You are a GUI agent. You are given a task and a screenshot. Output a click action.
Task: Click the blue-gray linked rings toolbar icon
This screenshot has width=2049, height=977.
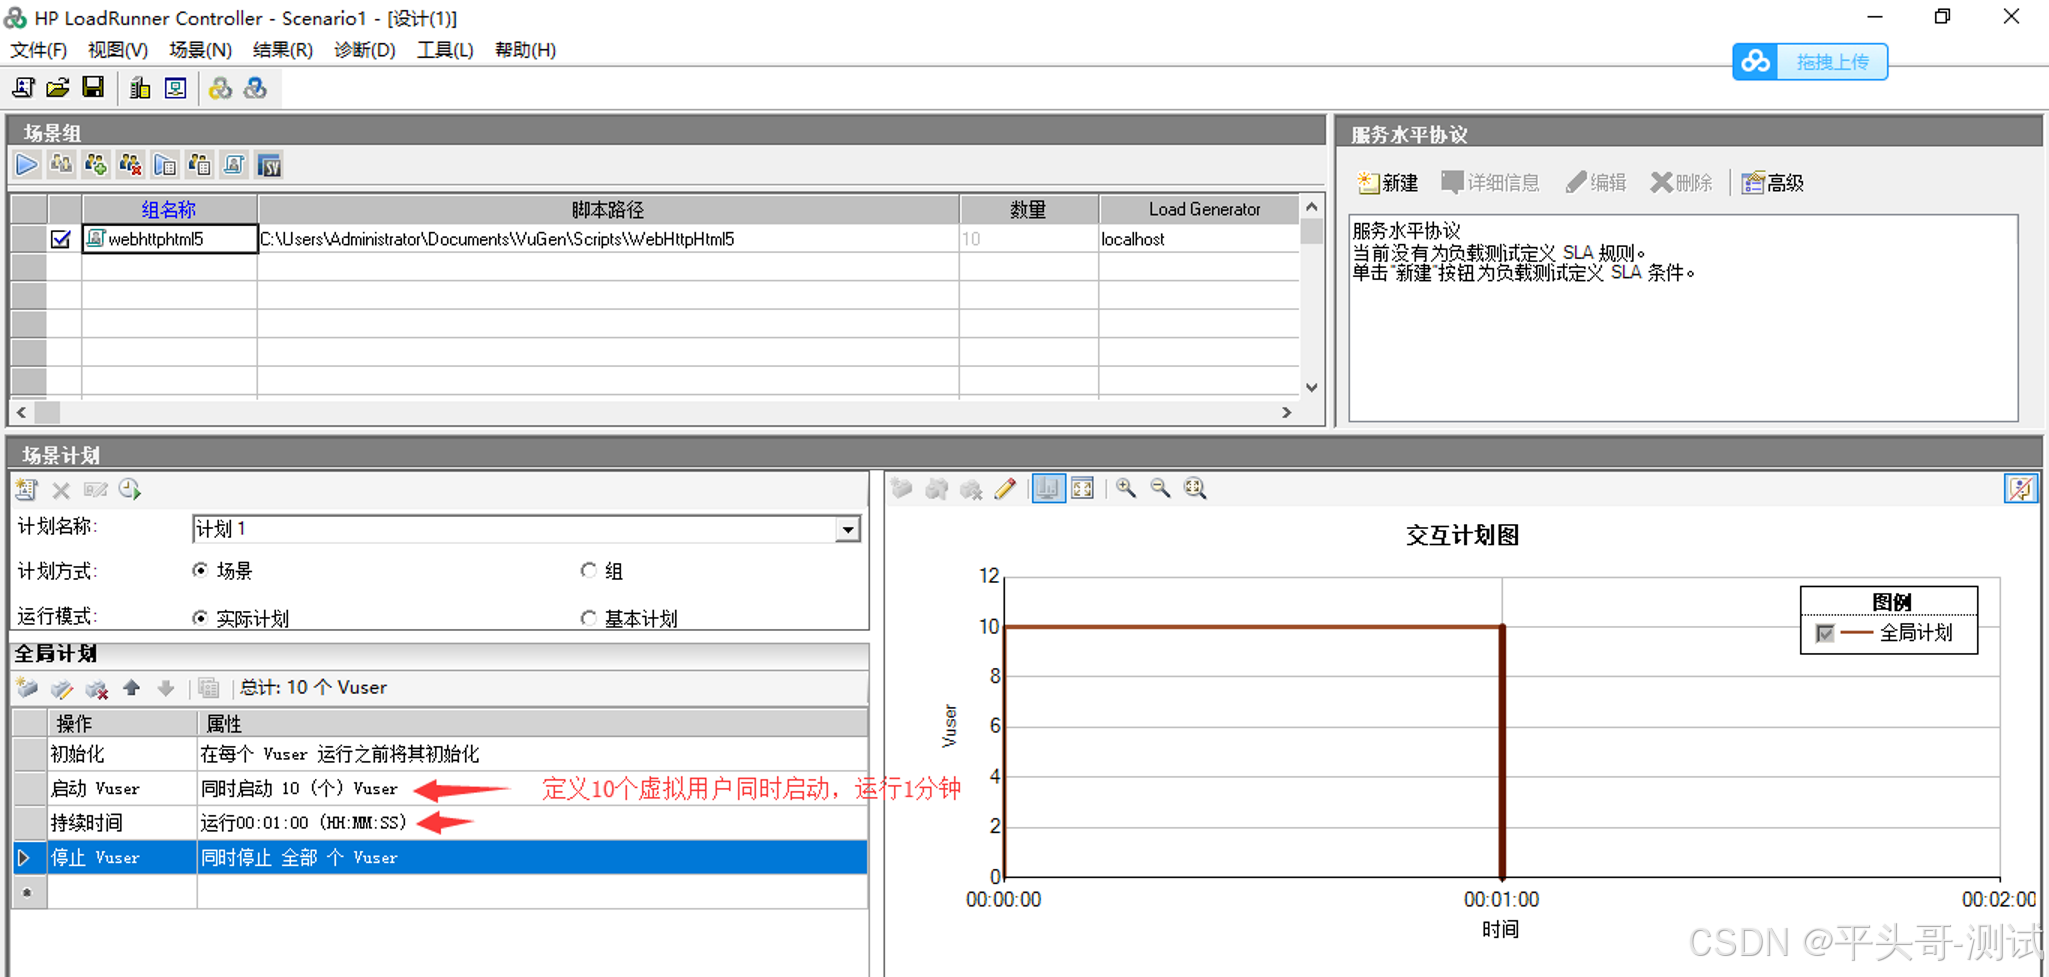point(256,88)
